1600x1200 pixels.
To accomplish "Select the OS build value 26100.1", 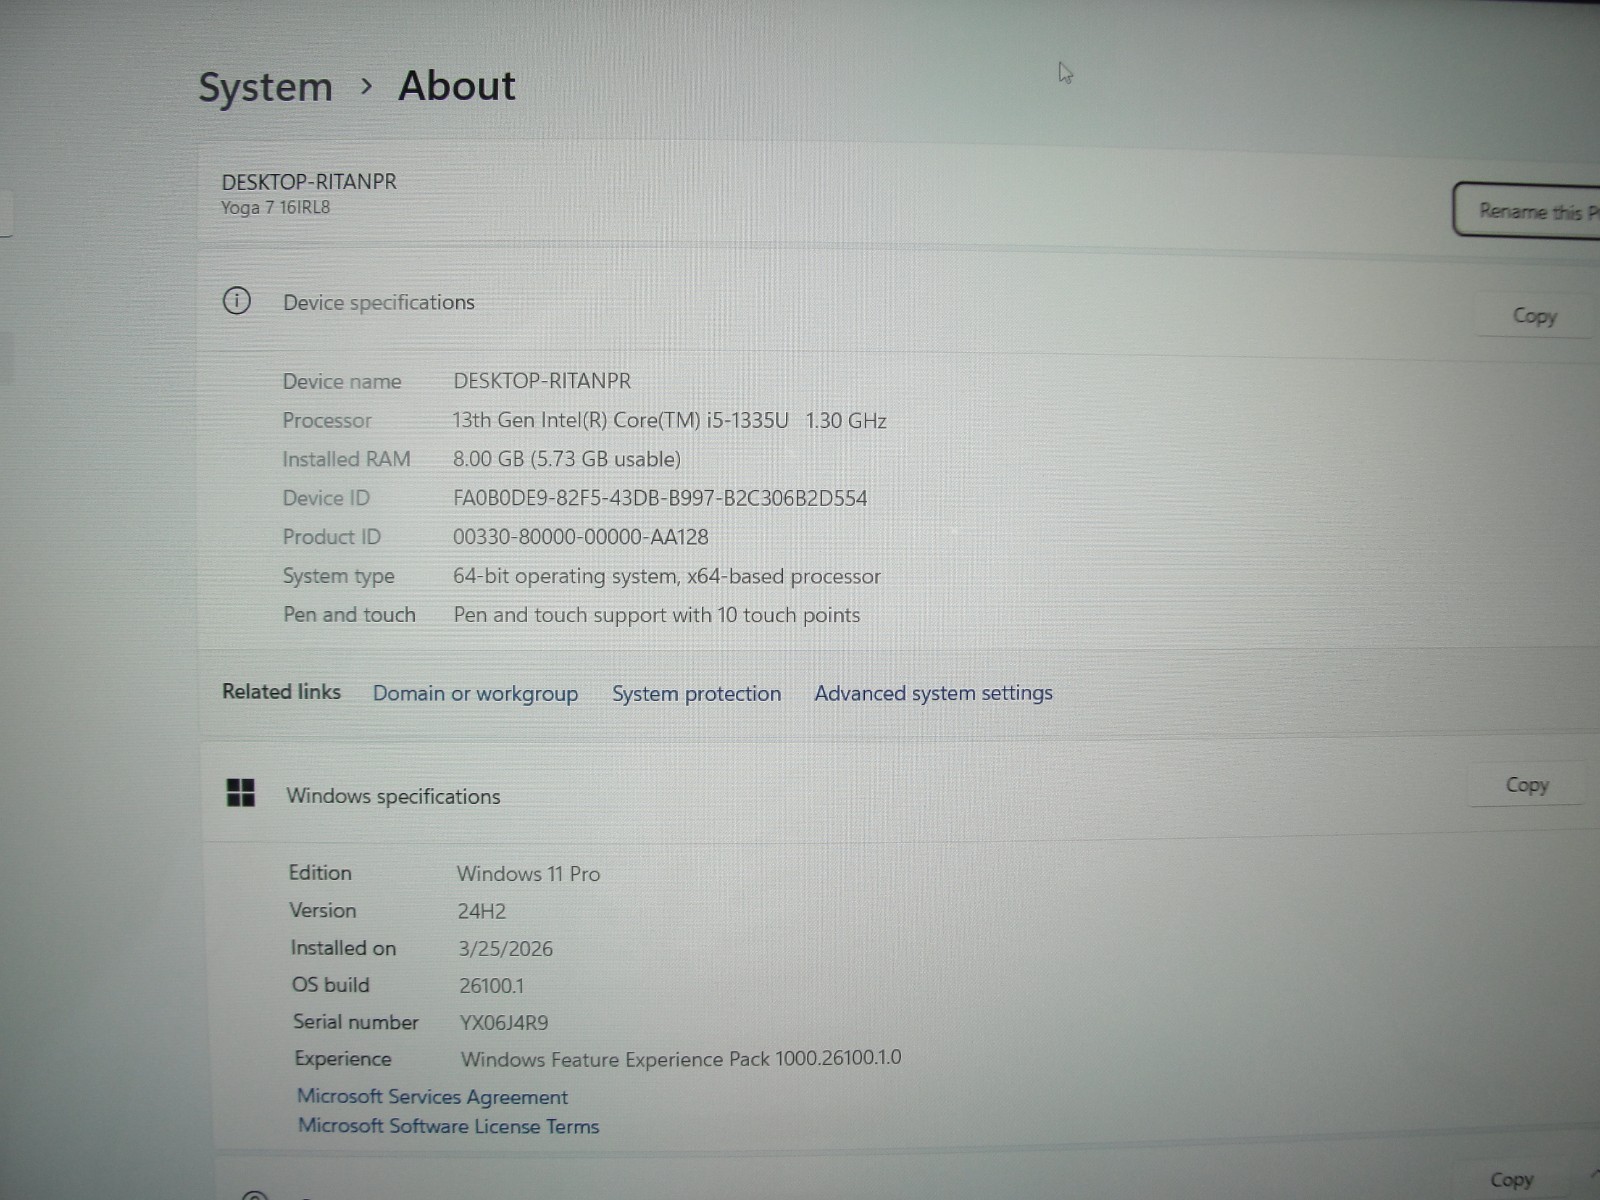I will click(x=491, y=986).
